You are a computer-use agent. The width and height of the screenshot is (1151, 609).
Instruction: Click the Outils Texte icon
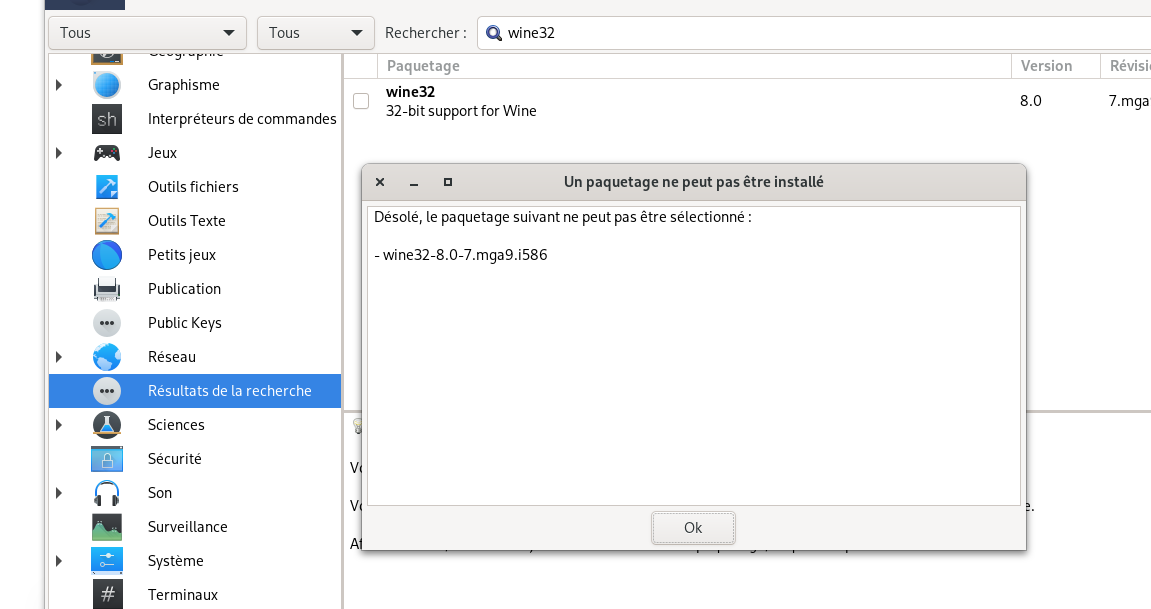point(106,221)
